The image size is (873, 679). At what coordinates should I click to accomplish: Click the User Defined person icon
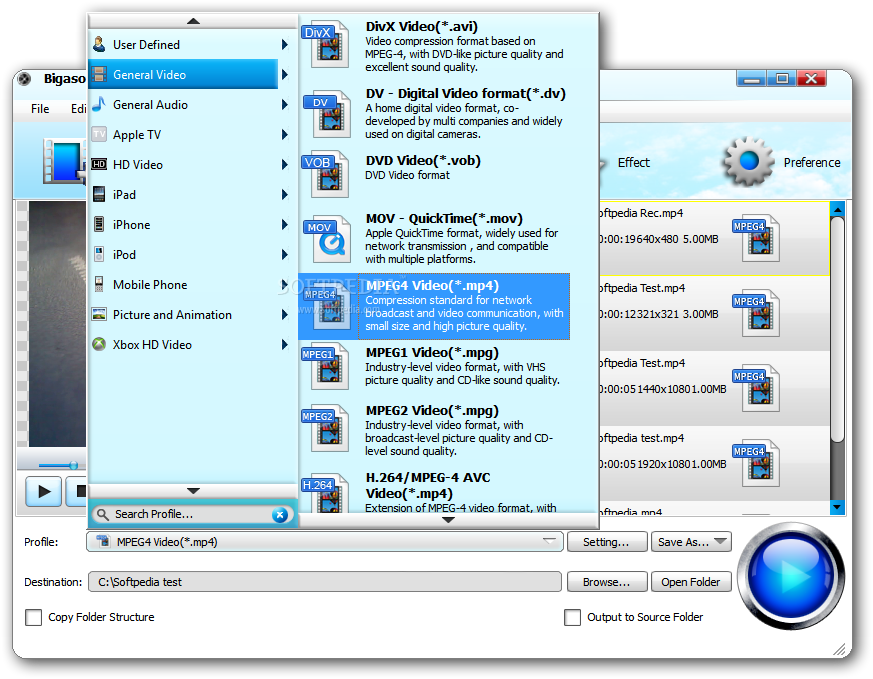99,45
